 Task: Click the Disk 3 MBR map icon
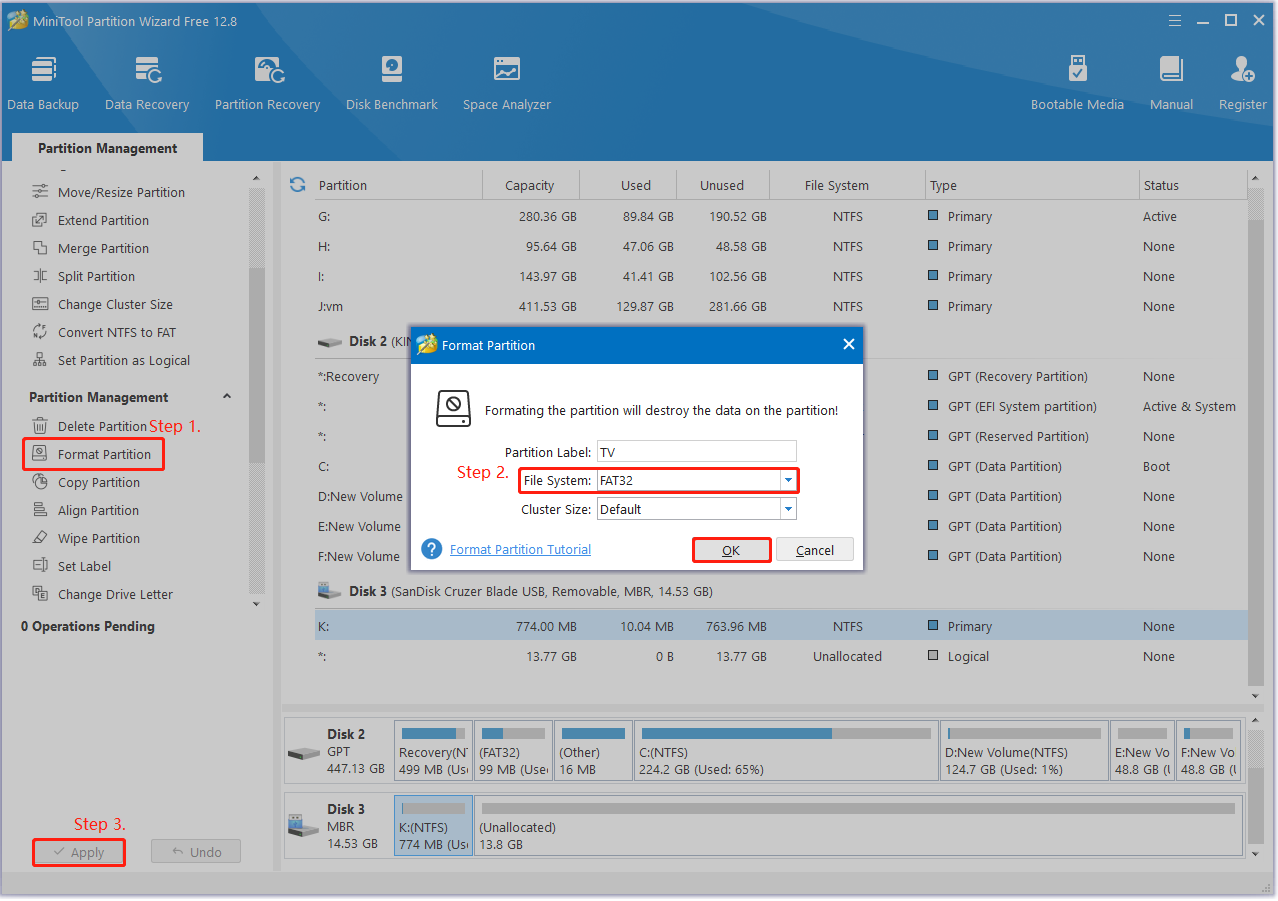point(304,826)
